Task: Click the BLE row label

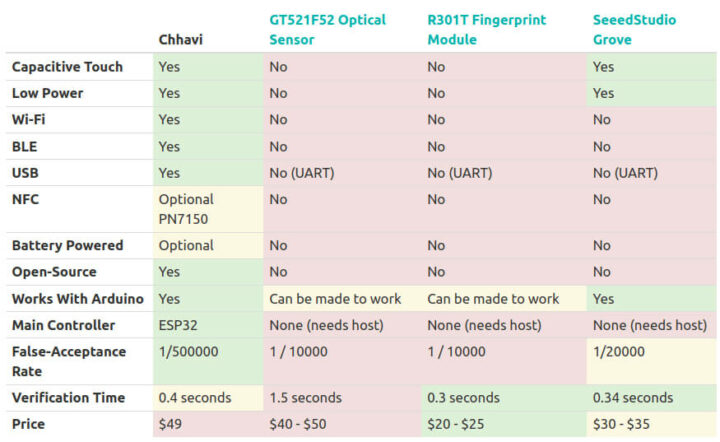Action: pyautogui.click(x=25, y=146)
